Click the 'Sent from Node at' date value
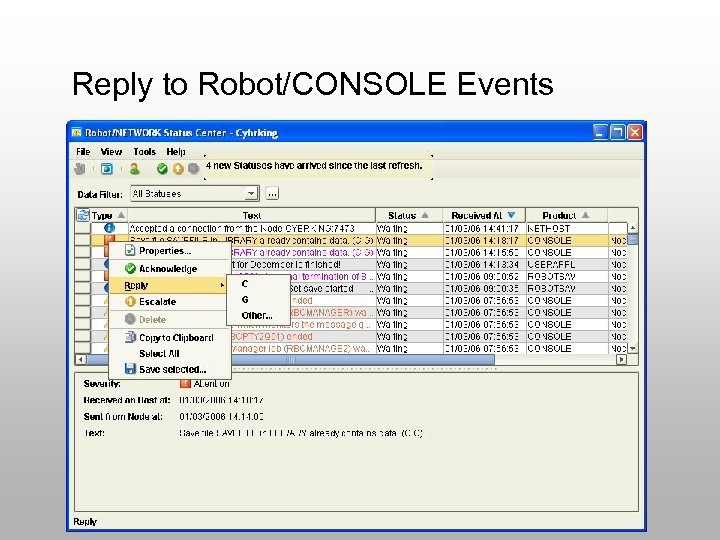 (x=221, y=416)
